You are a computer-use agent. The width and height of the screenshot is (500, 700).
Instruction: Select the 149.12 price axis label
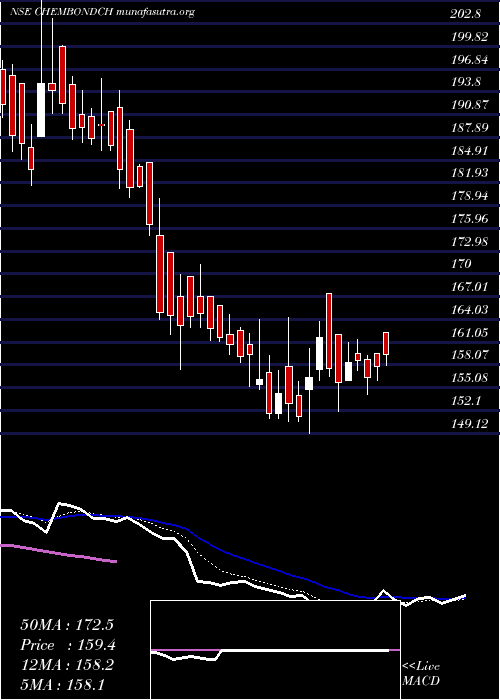pos(469,423)
